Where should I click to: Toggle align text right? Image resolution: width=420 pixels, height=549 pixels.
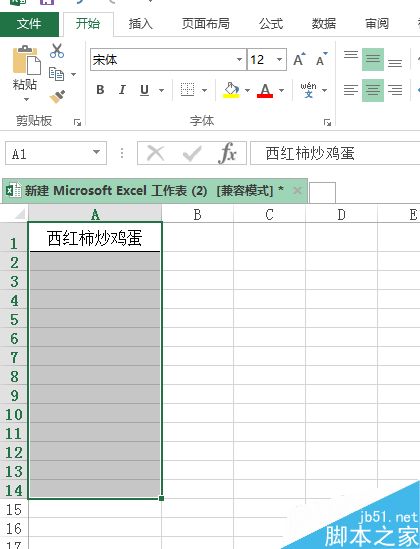tap(395, 90)
